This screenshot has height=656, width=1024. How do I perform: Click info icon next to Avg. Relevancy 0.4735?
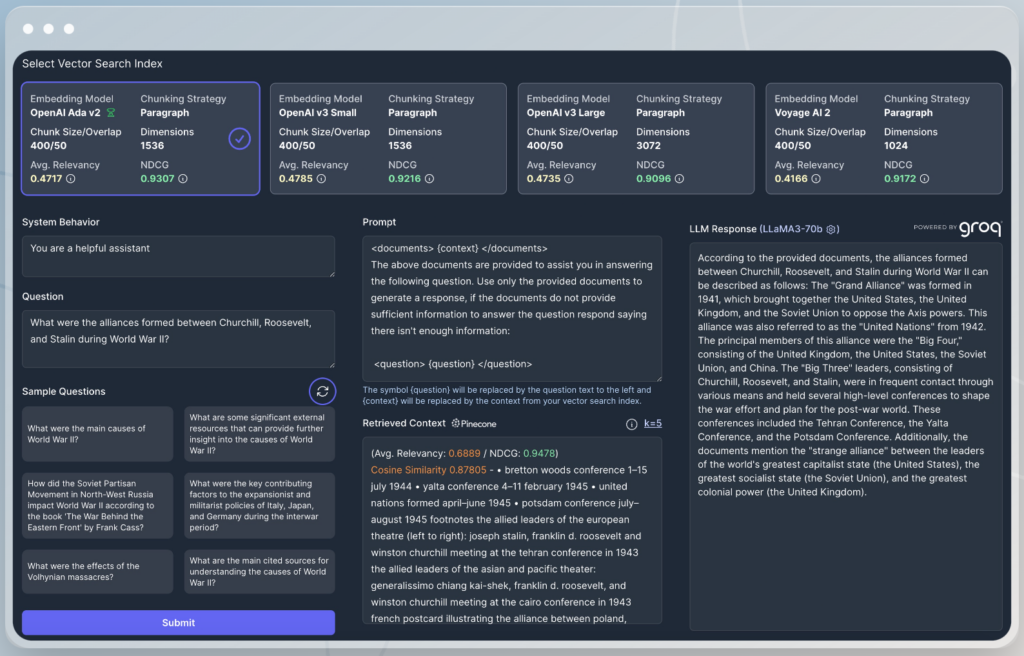[569, 178]
